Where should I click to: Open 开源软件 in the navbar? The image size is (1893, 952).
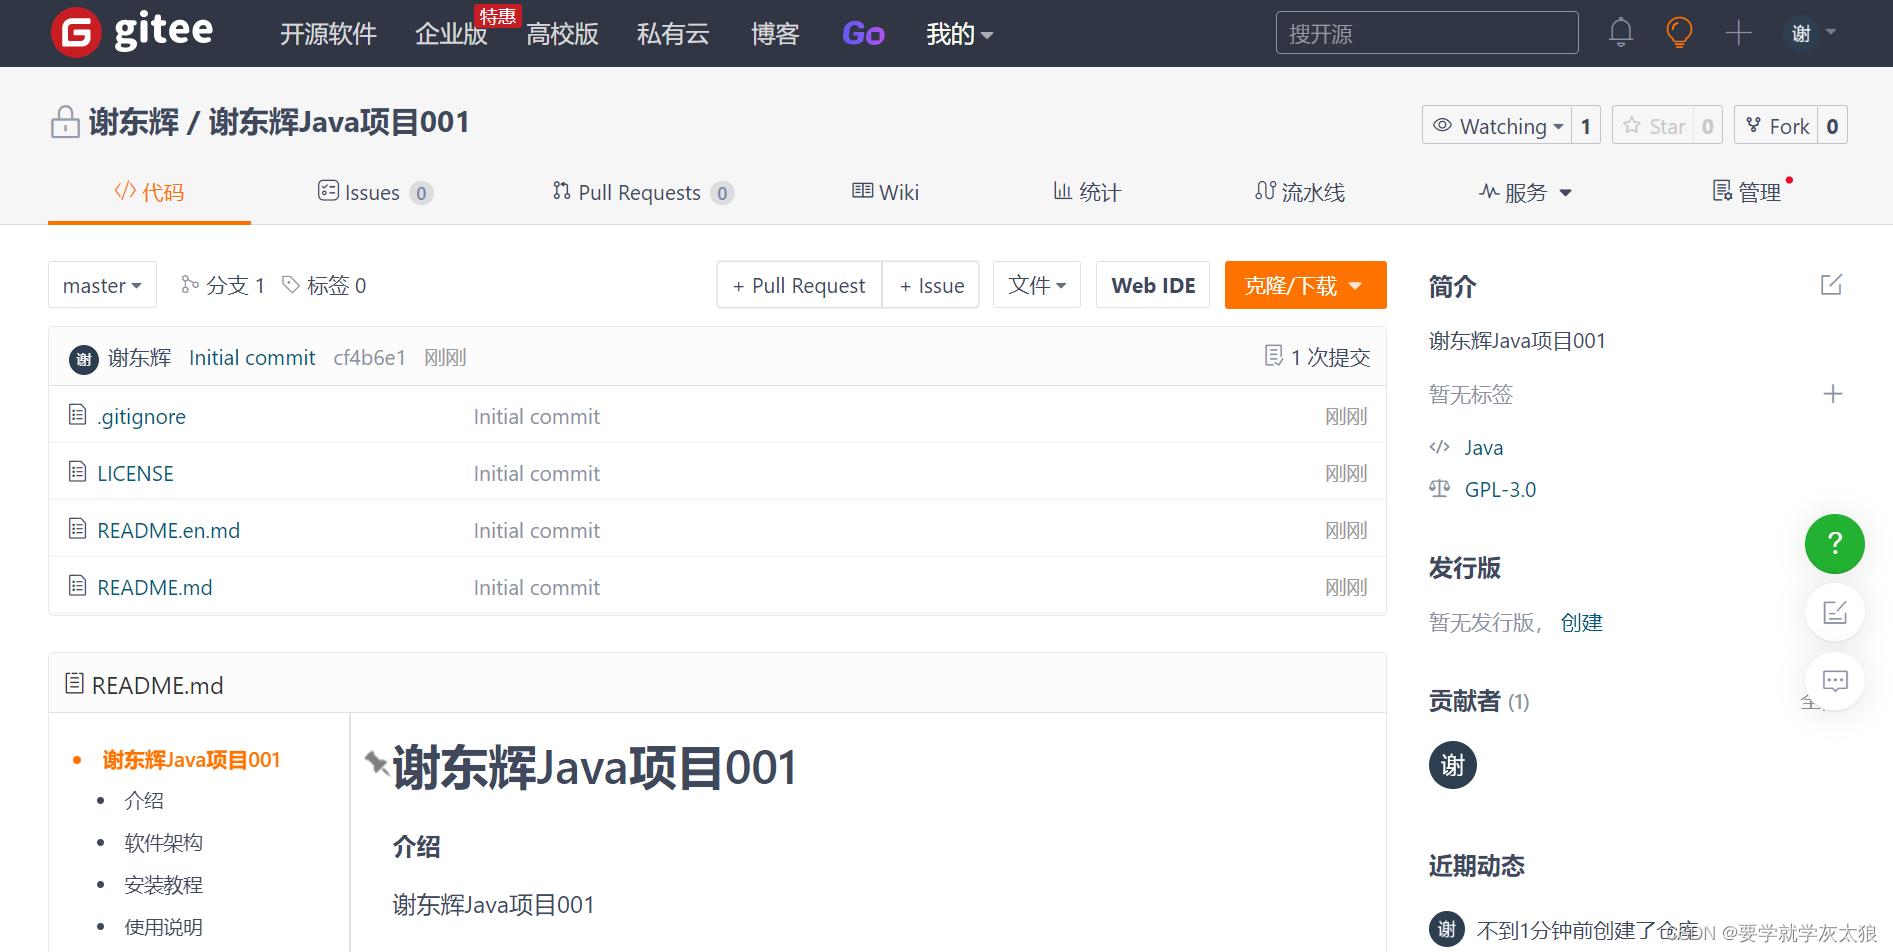click(328, 34)
